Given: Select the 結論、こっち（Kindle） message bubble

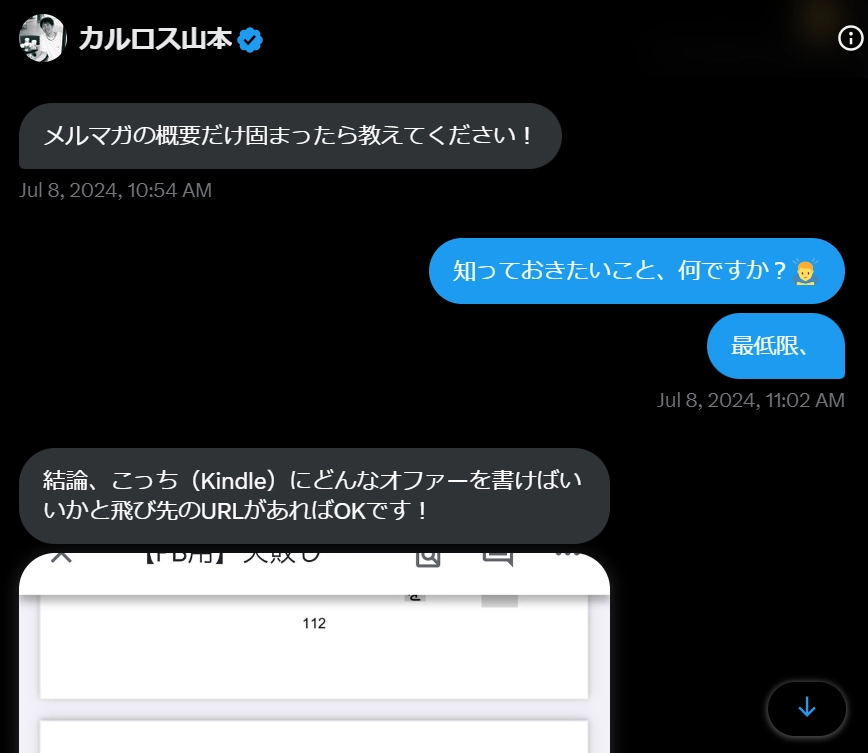Looking at the screenshot, I should click(314, 496).
